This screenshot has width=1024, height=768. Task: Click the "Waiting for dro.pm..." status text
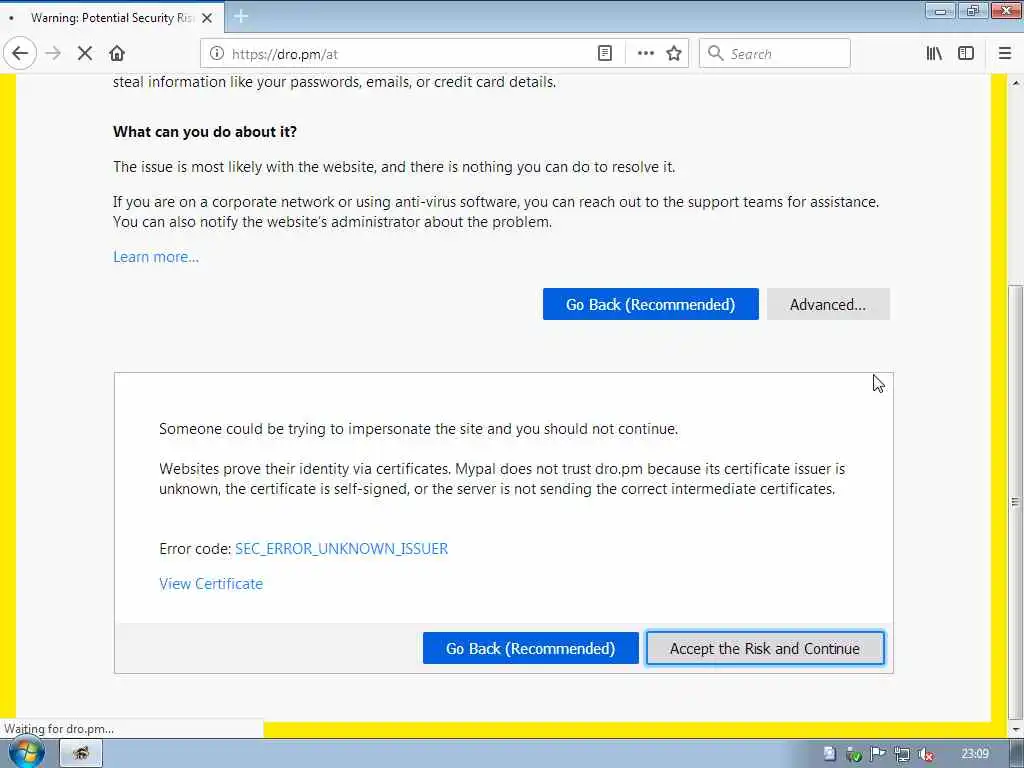(59, 729)
